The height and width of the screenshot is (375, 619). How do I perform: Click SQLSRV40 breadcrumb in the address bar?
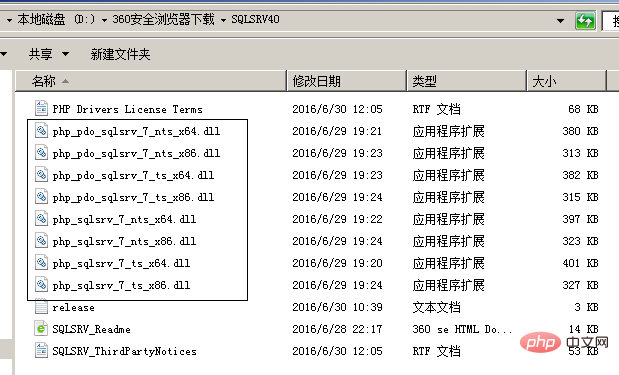[255, 19]
